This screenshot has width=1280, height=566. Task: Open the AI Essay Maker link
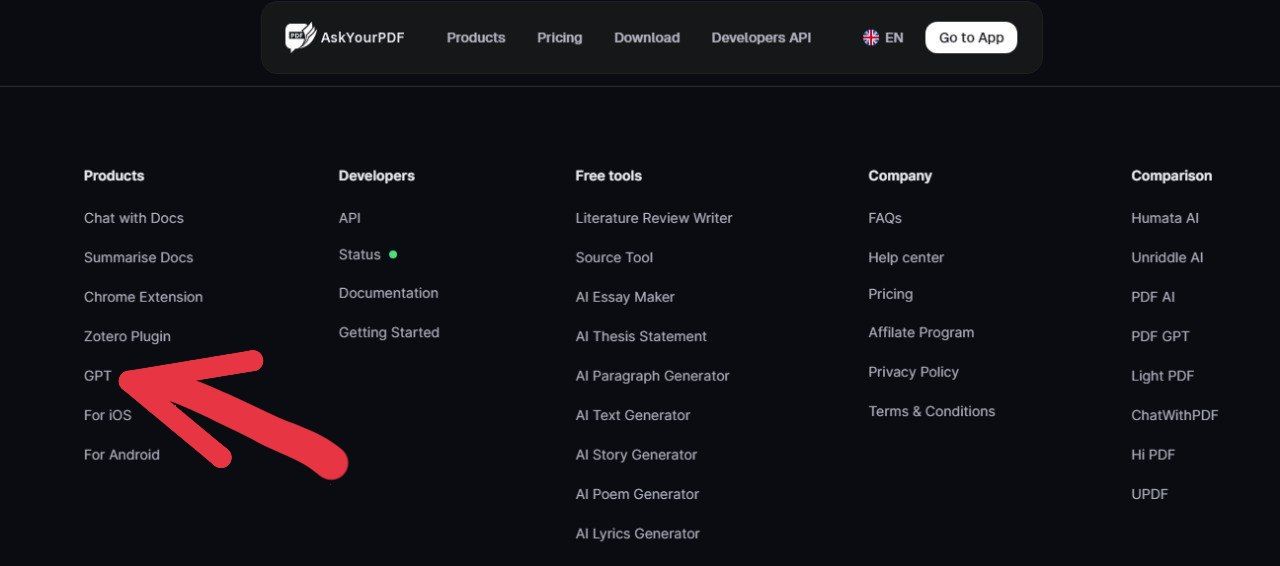[625, 297]
